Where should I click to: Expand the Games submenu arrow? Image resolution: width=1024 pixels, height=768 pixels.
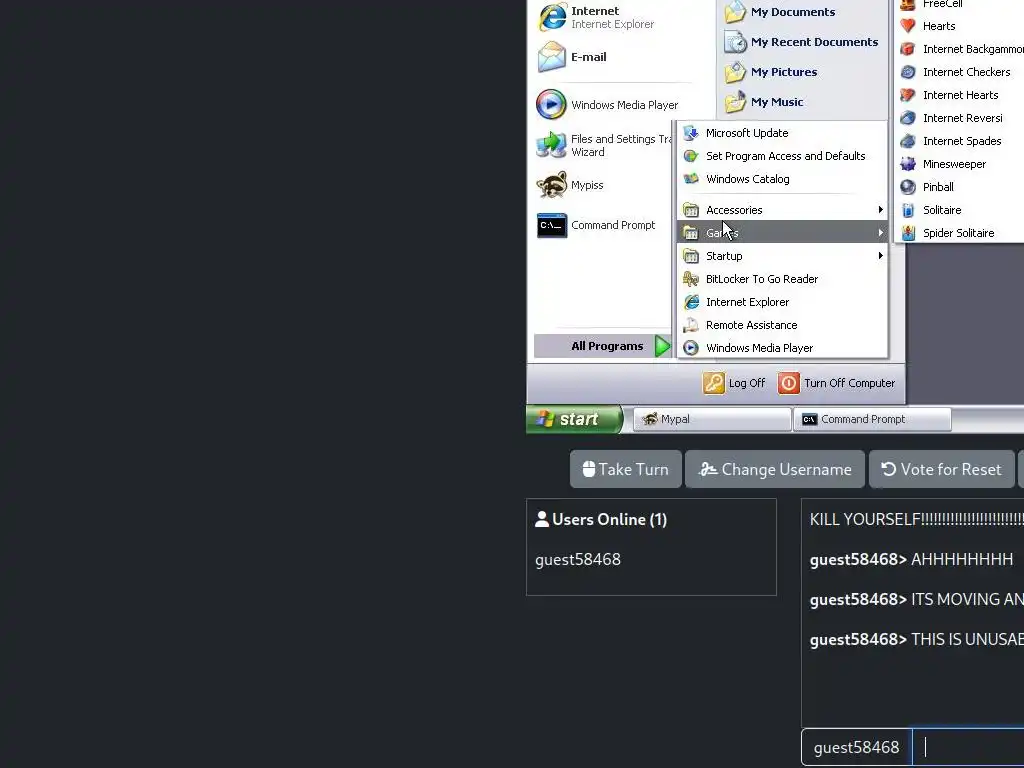(x=880, y=232)
